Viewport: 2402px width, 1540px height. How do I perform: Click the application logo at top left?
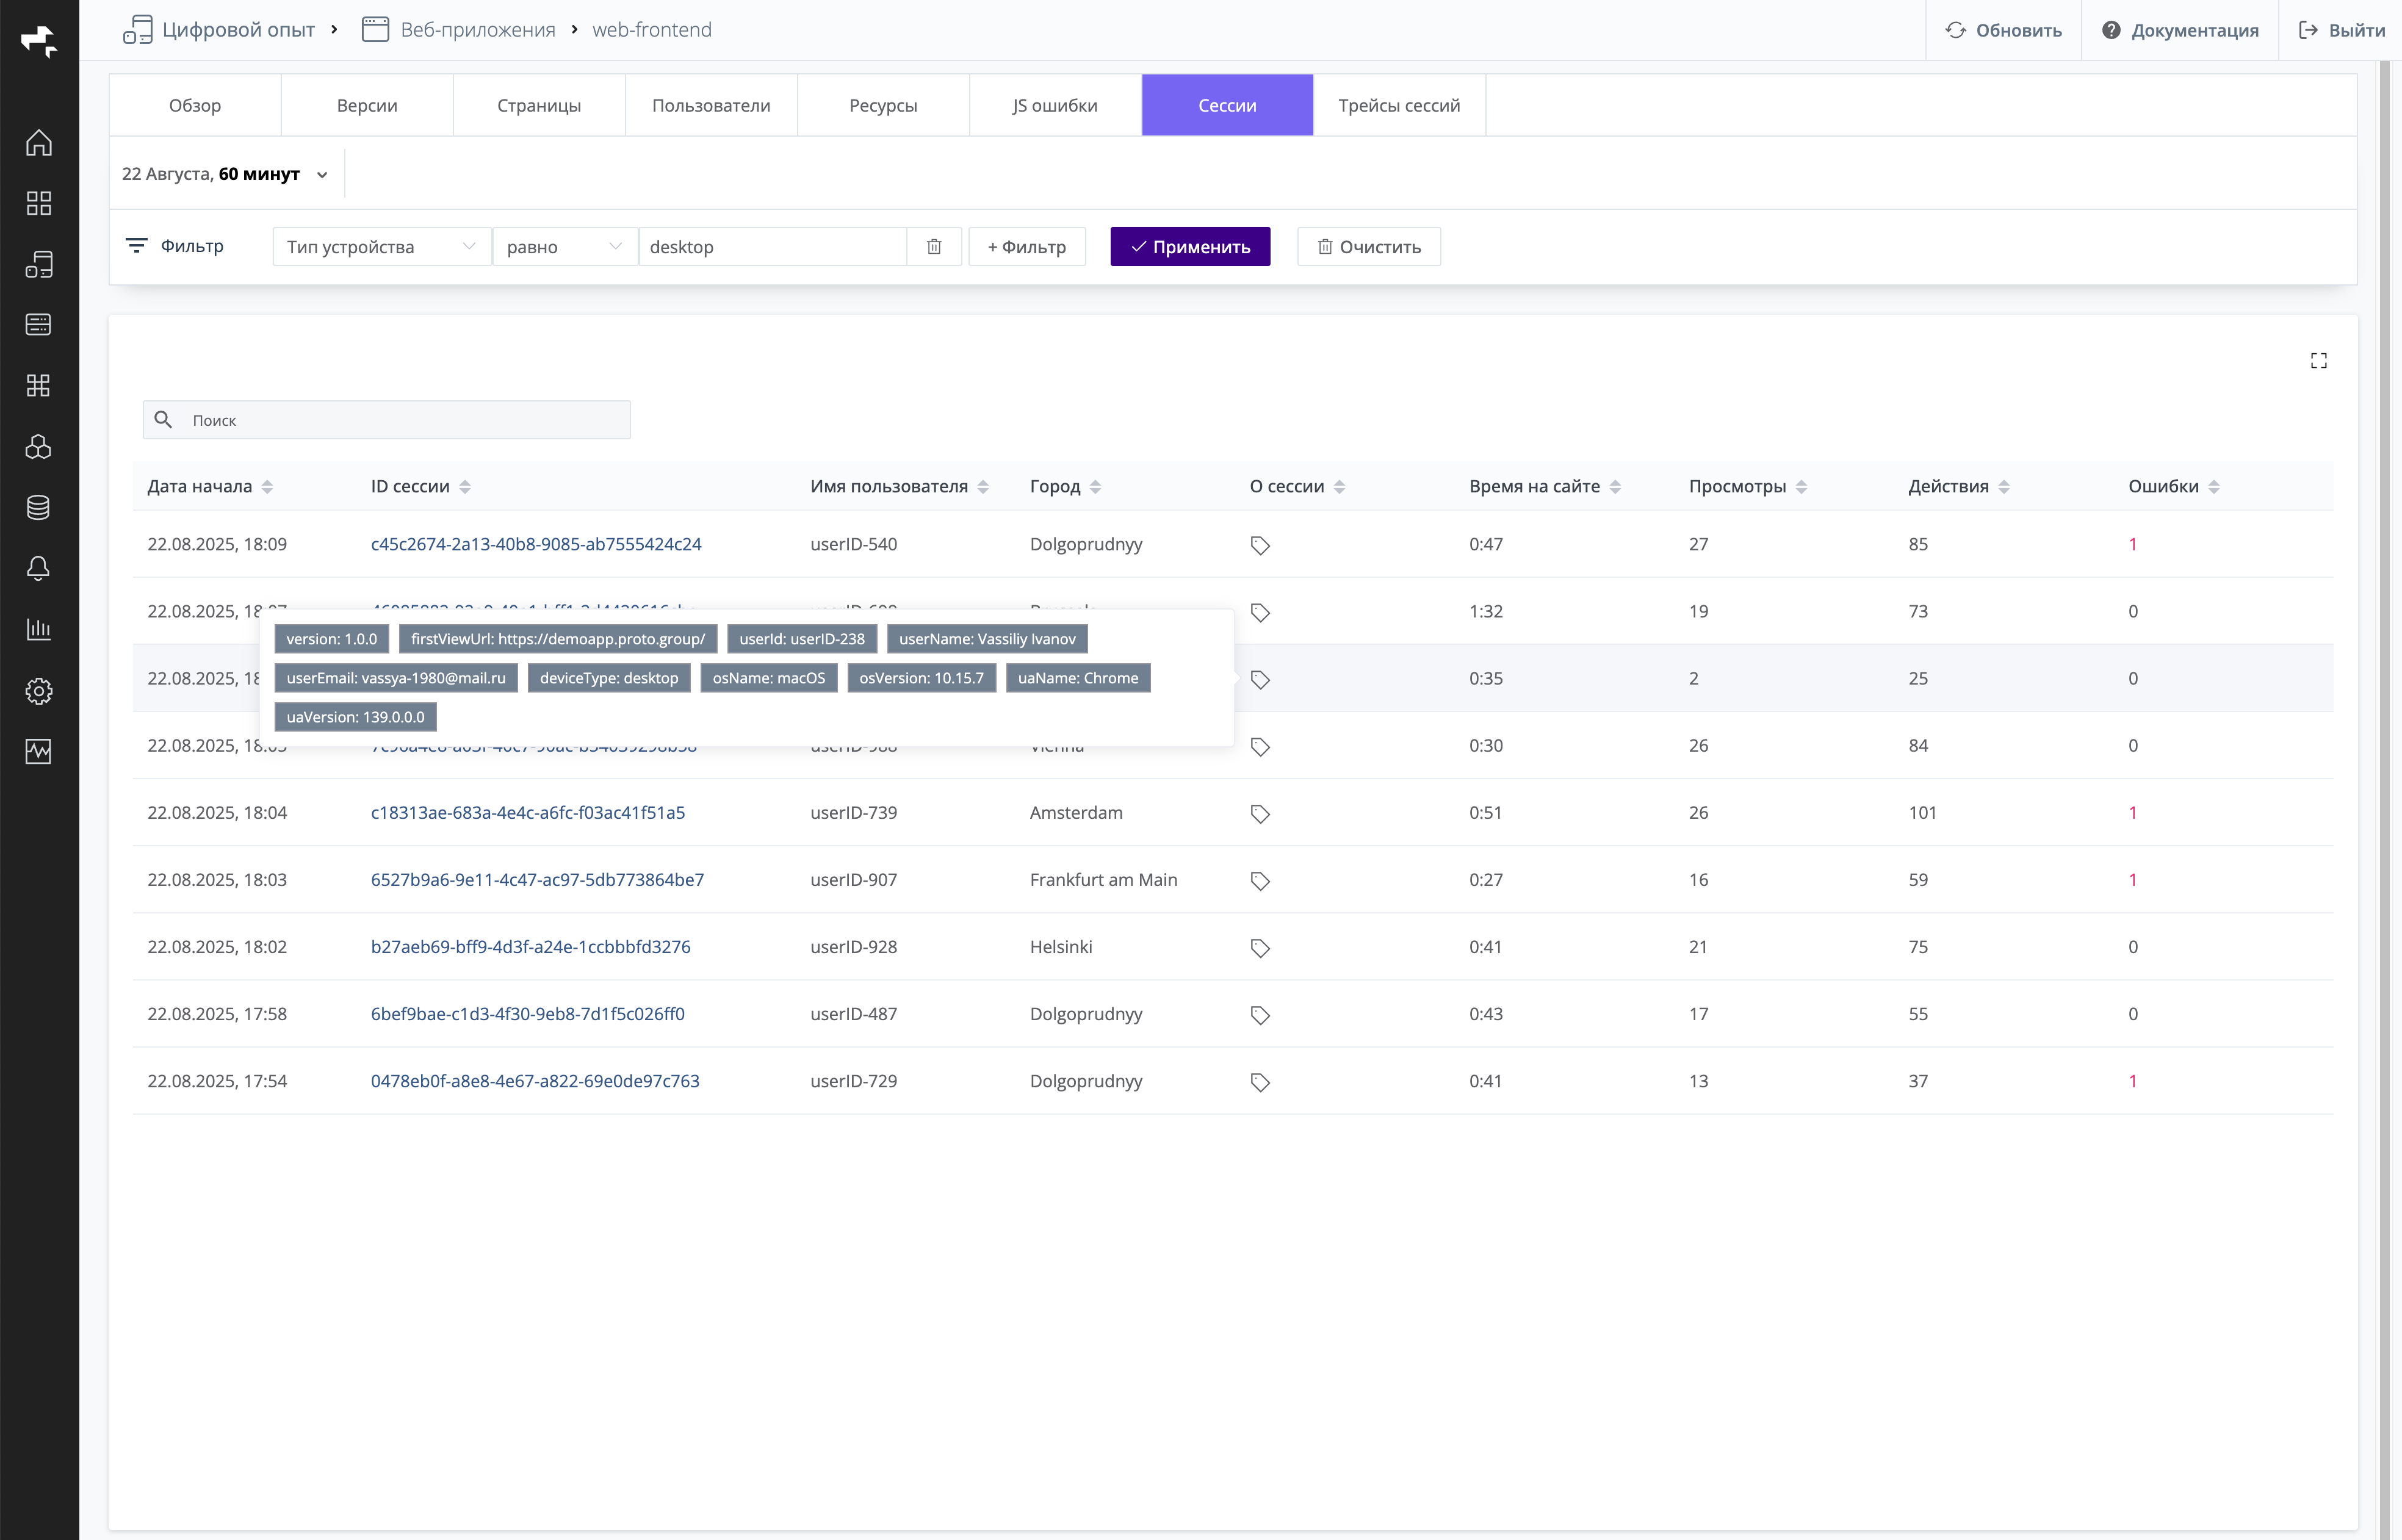coord(39,41)
